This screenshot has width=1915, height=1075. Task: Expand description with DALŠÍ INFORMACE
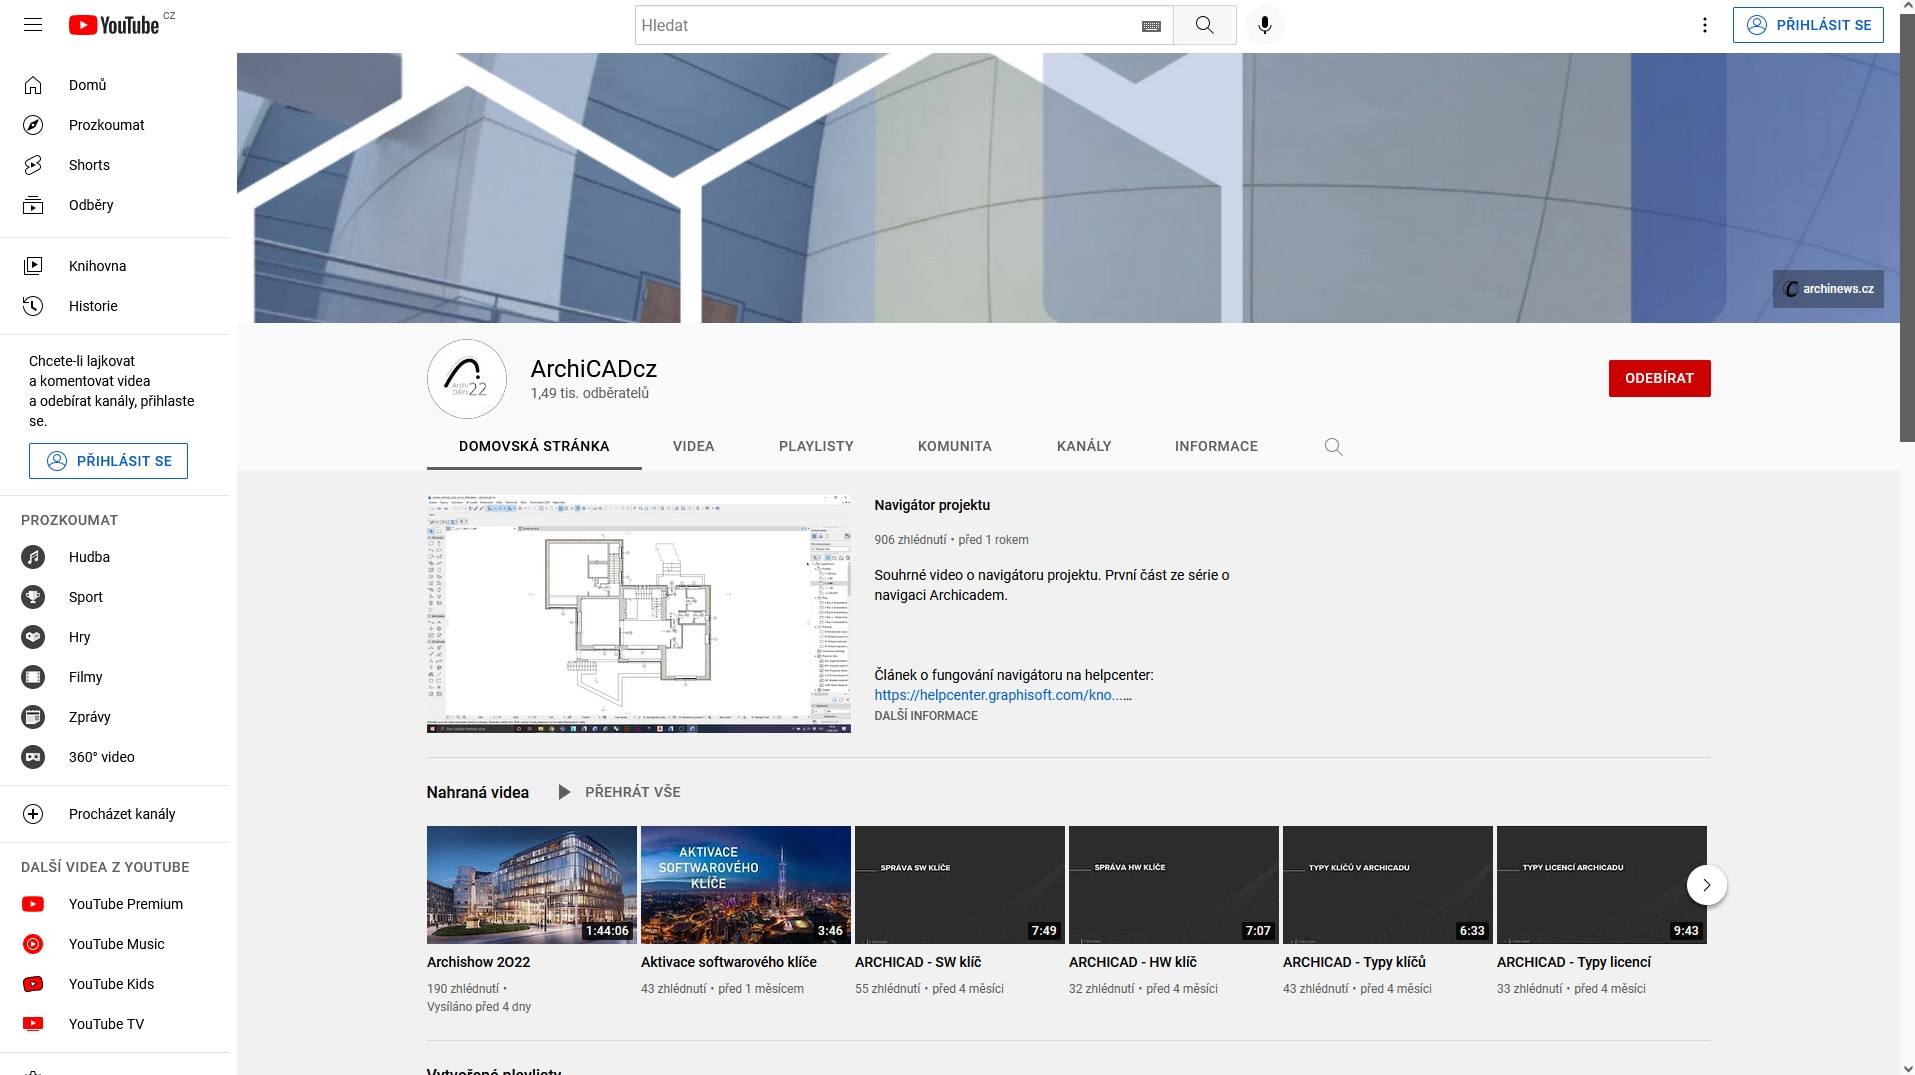pyautogui.click(x=925, y=716)
